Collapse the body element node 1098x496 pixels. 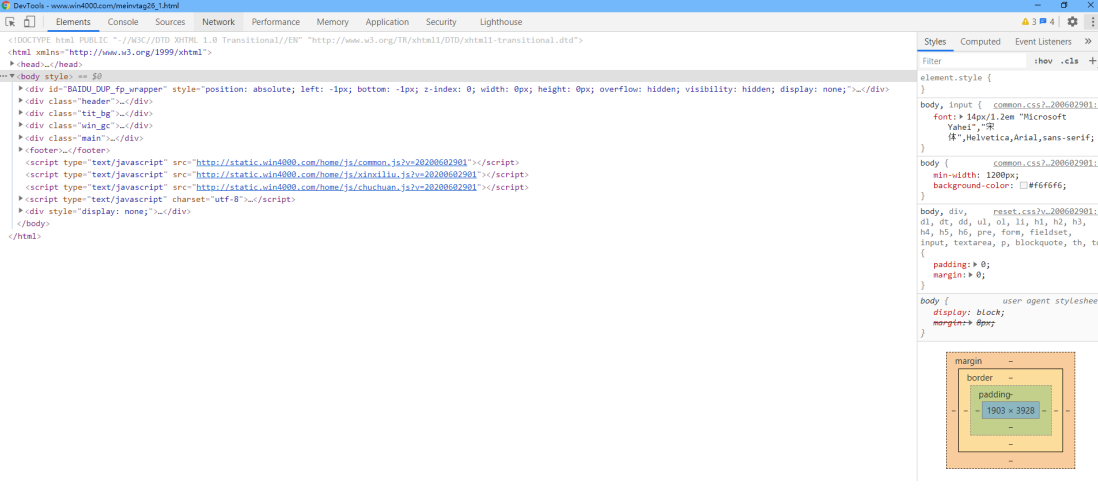(x=13, y=76)
